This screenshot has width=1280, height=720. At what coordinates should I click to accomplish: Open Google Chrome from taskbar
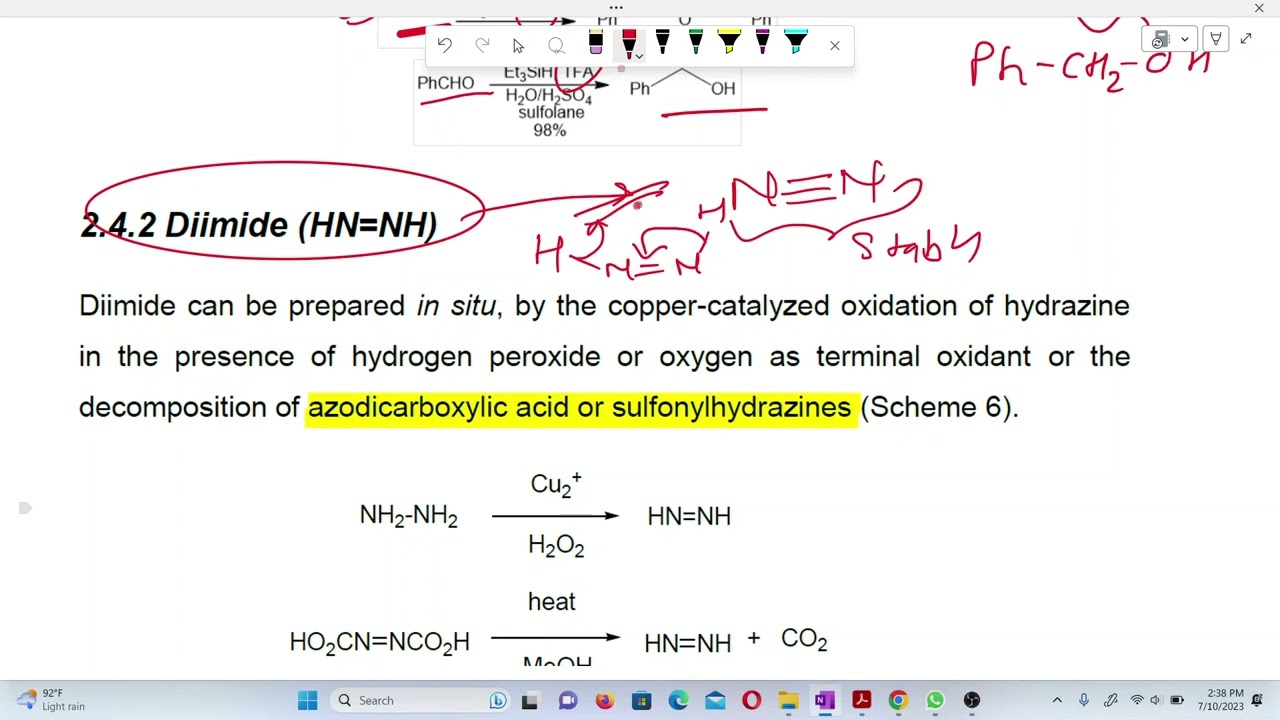[x=898, y=700]
